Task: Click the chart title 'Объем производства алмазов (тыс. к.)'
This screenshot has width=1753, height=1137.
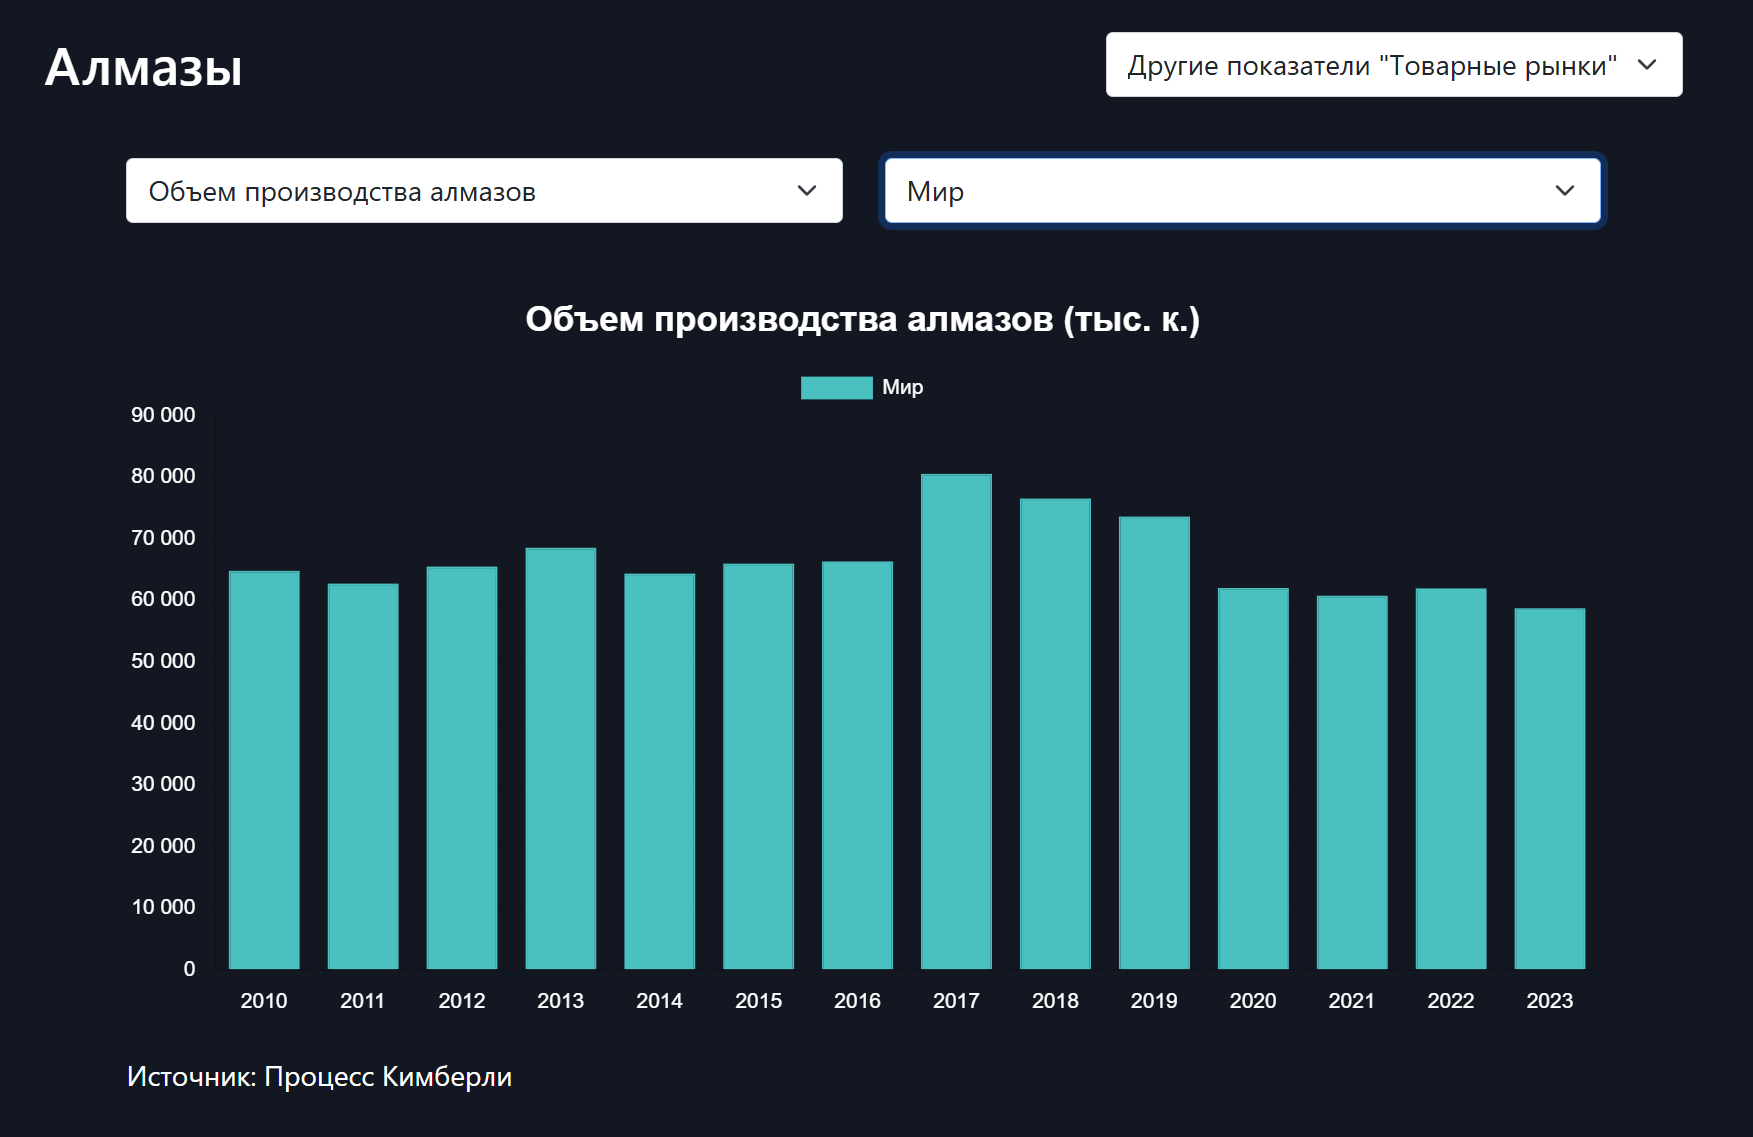Action: tap(863, 319)
